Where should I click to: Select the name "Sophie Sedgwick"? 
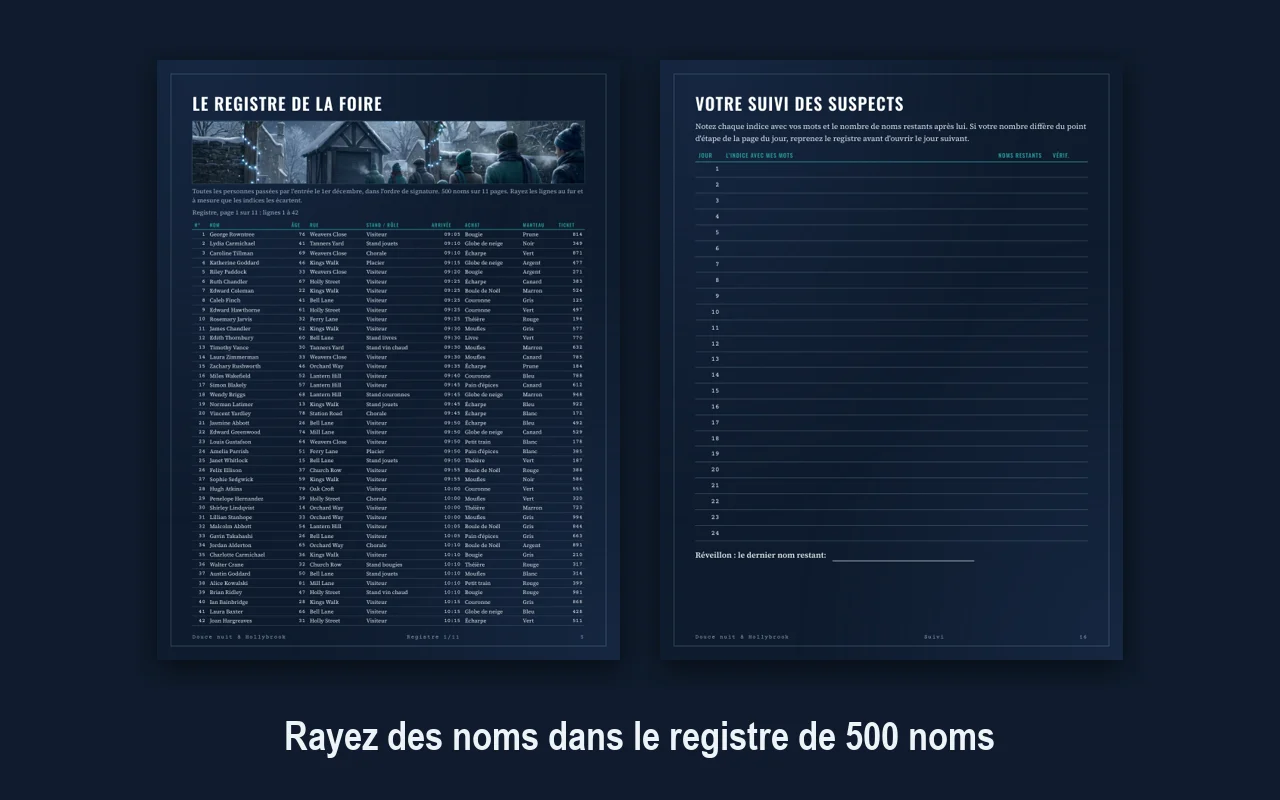pyautogui.click(x=231, y=479)
